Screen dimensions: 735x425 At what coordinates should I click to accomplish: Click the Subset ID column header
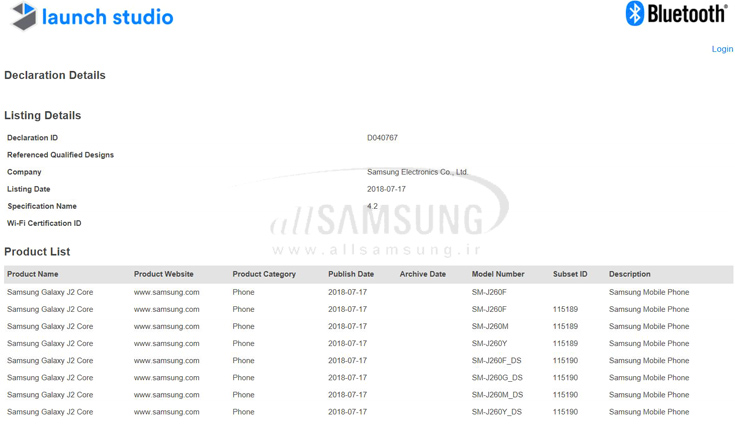pyautogui.click(x=570, y=274)
